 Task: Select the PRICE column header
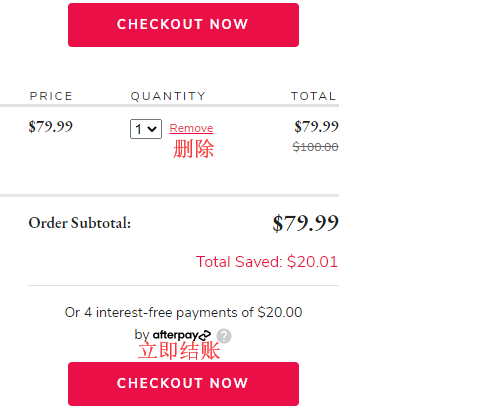pyautogui.click(x=51, y=96)
